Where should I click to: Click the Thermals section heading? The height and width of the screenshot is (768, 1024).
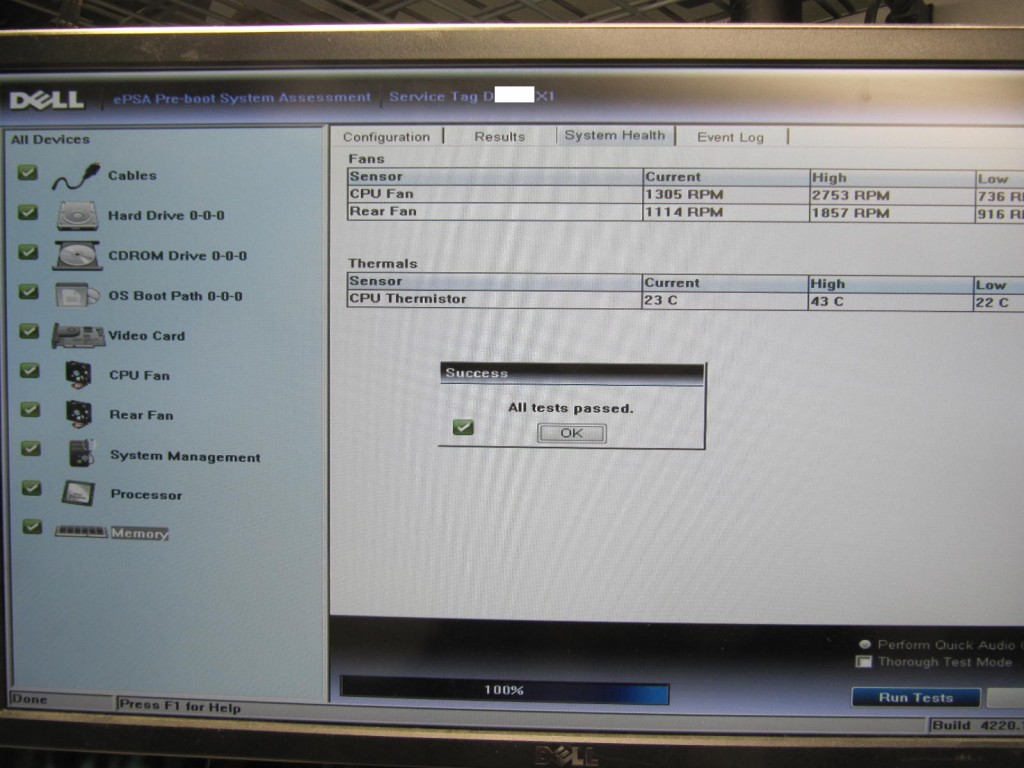[383, 263]
